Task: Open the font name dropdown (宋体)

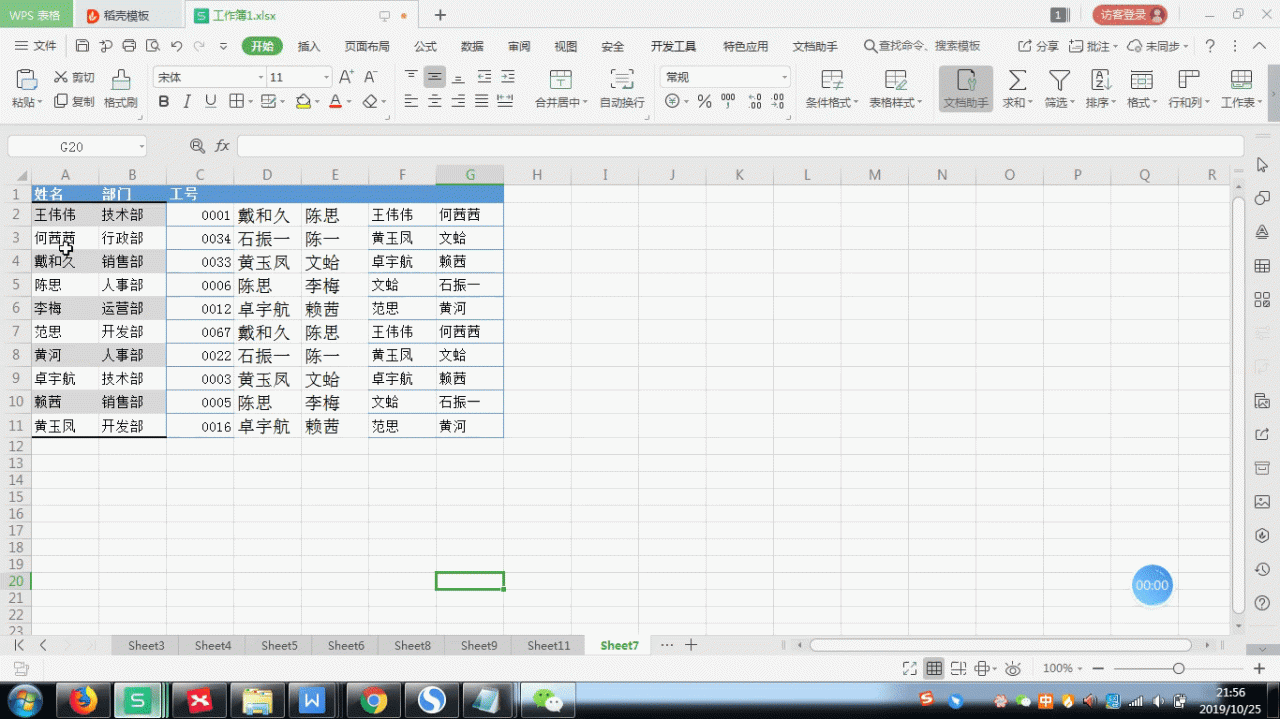Action: [x=261, y=77]
